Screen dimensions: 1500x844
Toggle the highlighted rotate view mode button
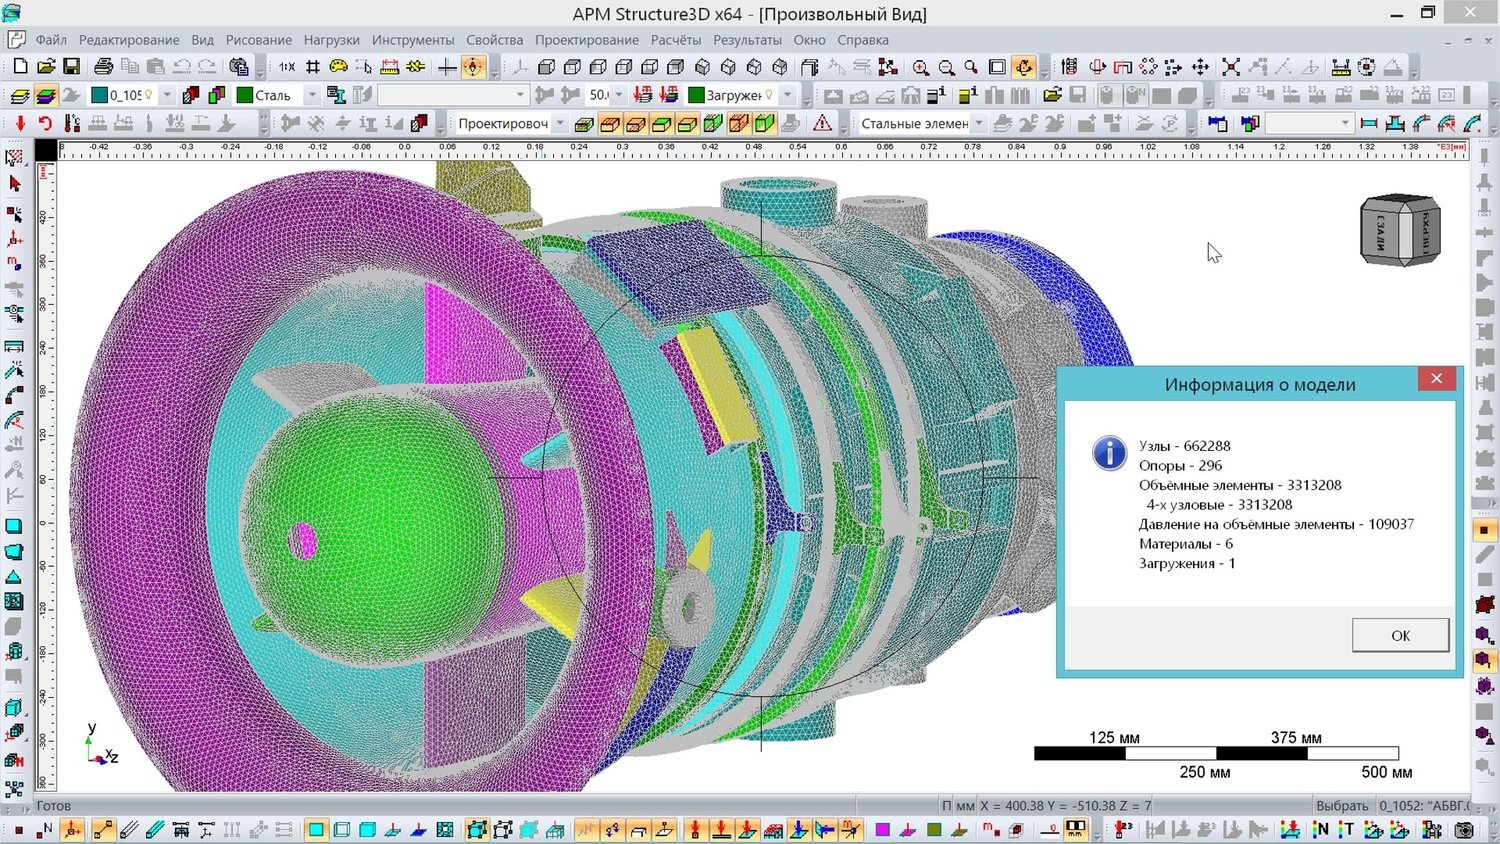(1024, 67)
